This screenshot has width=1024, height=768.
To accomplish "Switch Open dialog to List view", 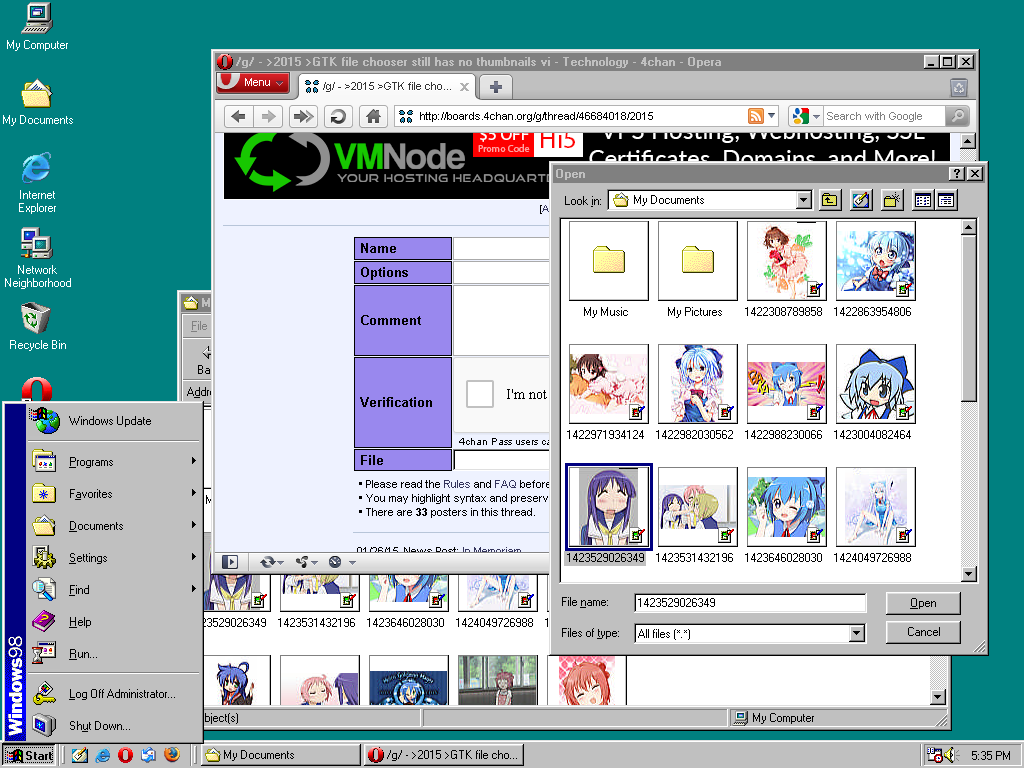I will pyautogui.click(x=923, y=200).
